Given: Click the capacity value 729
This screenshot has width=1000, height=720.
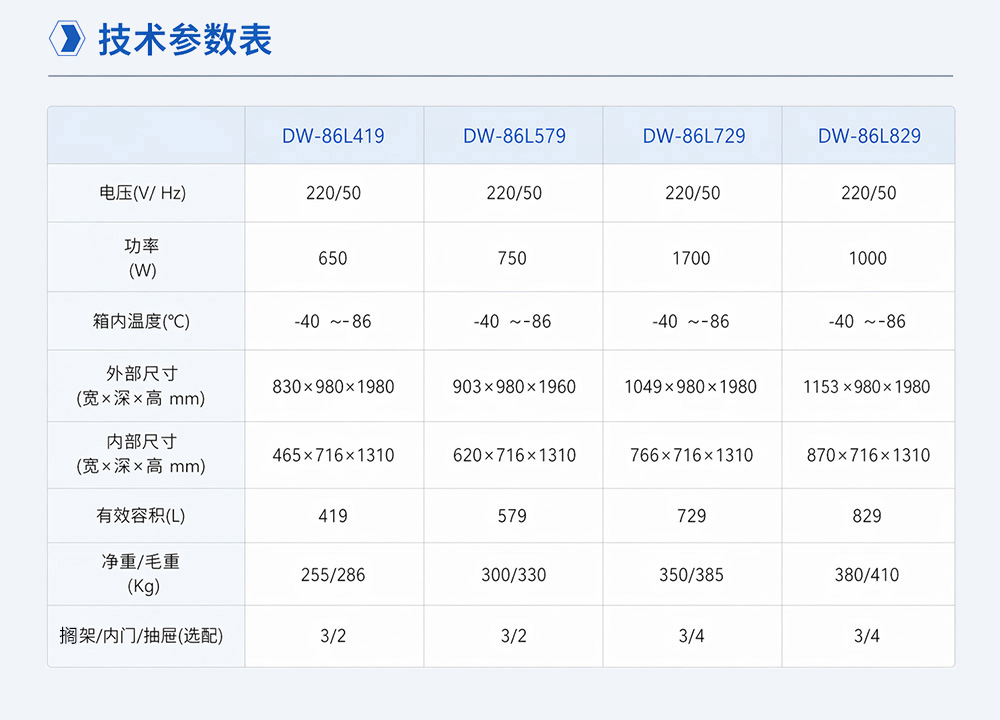Looking at the screenshot, I should (691, 516).
